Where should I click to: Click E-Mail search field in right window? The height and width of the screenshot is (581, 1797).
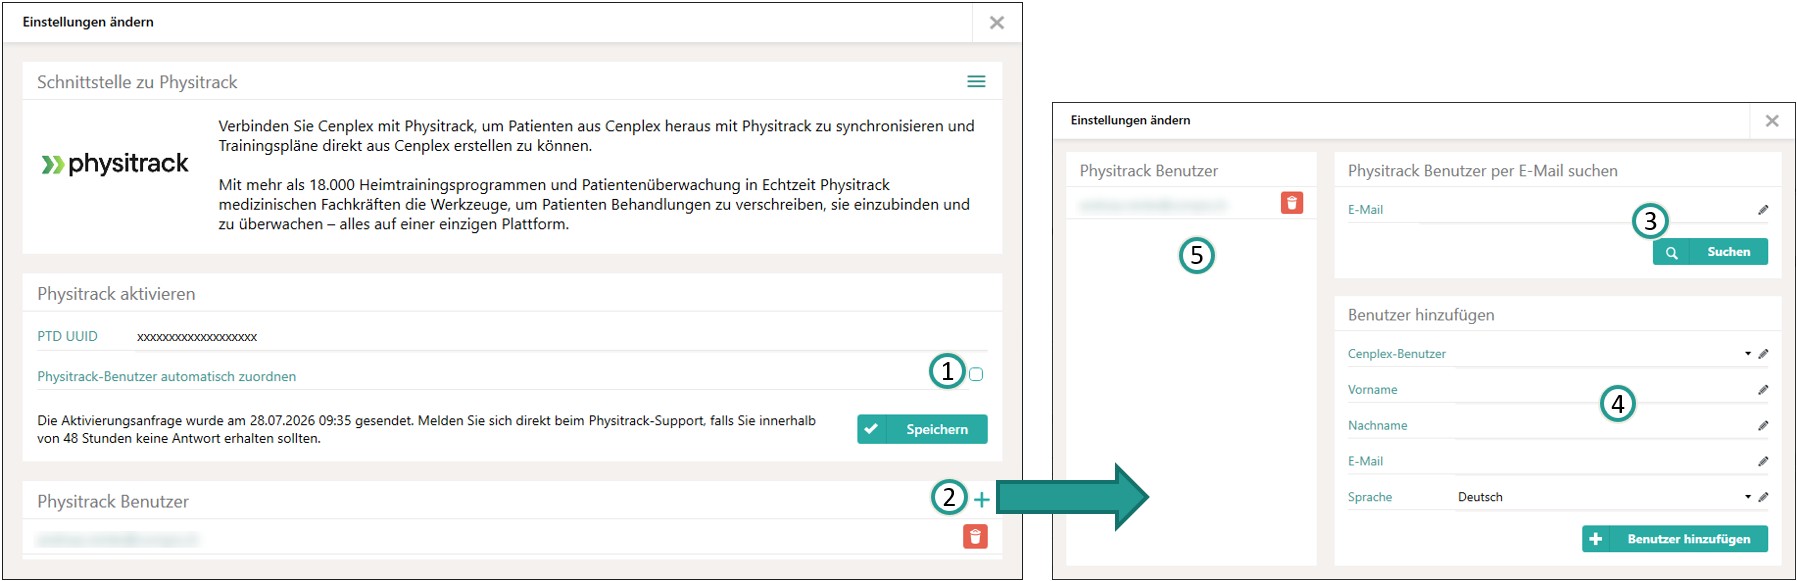click(1585, 210)
